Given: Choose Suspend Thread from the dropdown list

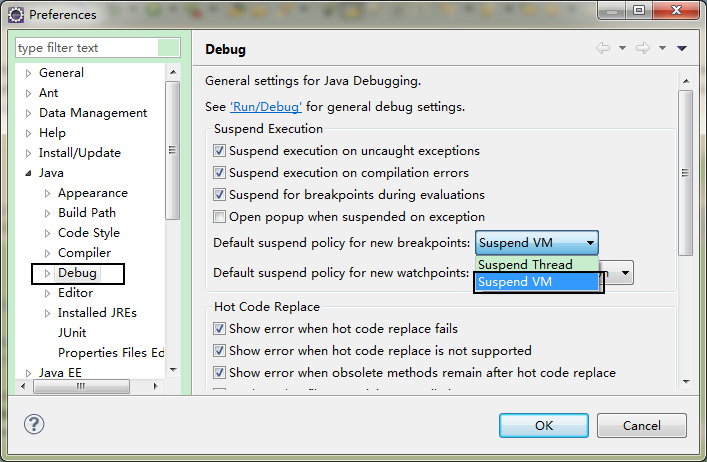Looking at the screenshot, I should (x=526, y=265).
